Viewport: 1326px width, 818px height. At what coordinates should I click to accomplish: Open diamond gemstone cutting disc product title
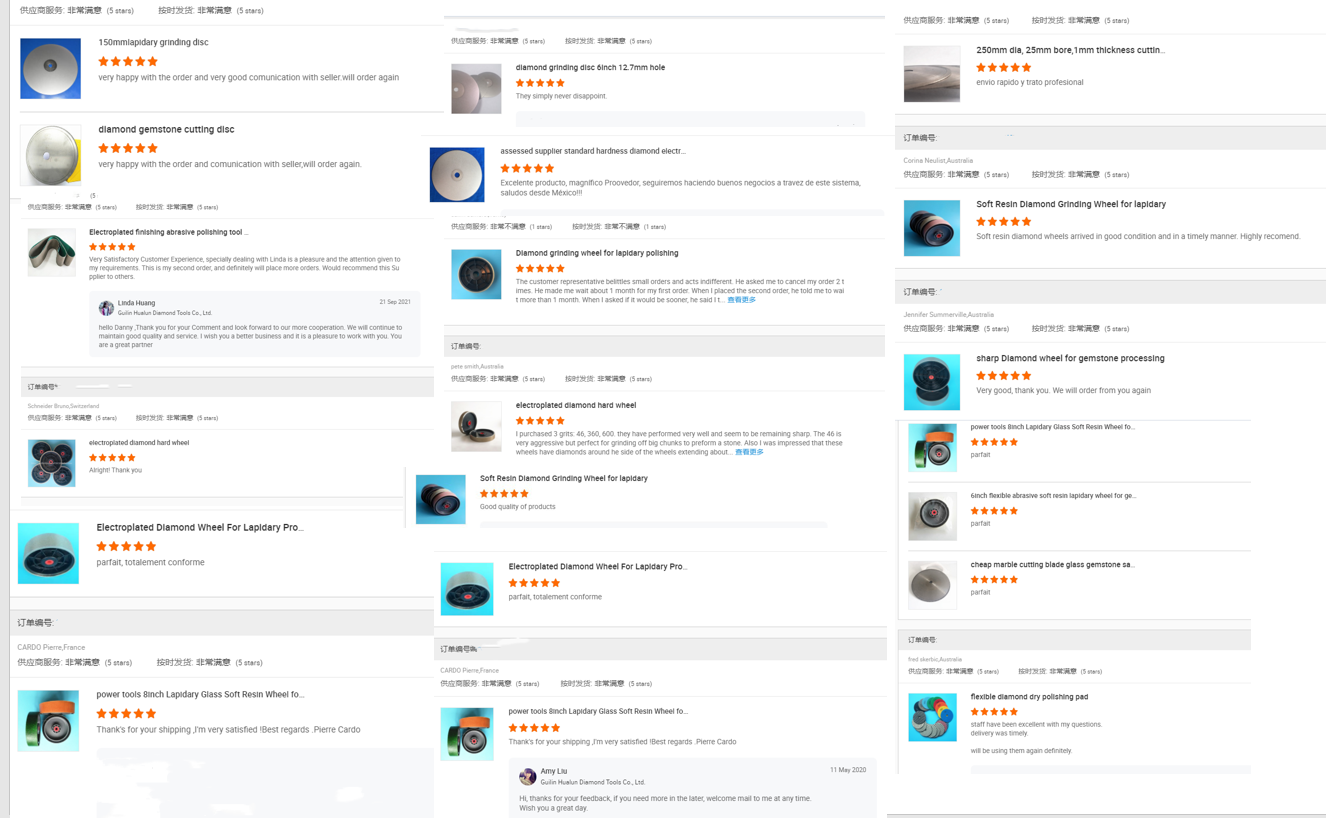[166, 129]
